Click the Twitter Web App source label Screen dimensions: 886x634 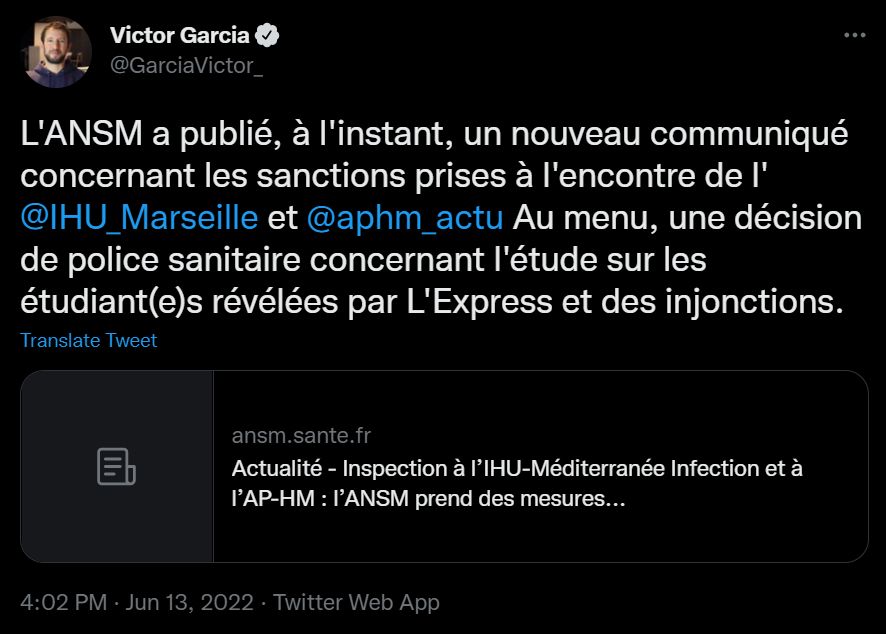pyautogui.click(x=356, y=603)
